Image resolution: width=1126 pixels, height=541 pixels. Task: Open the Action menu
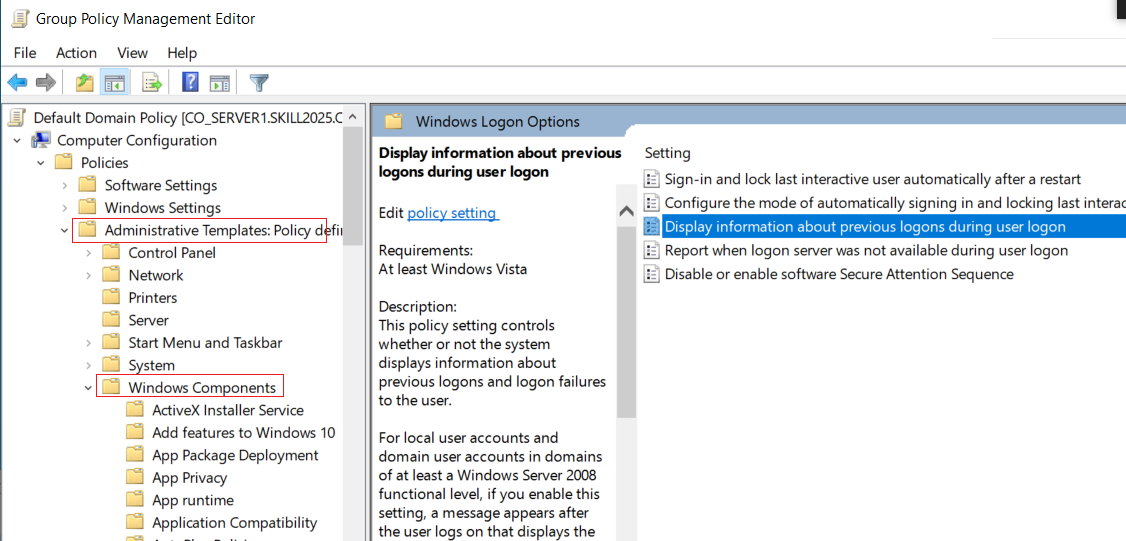tap(76, 53)
